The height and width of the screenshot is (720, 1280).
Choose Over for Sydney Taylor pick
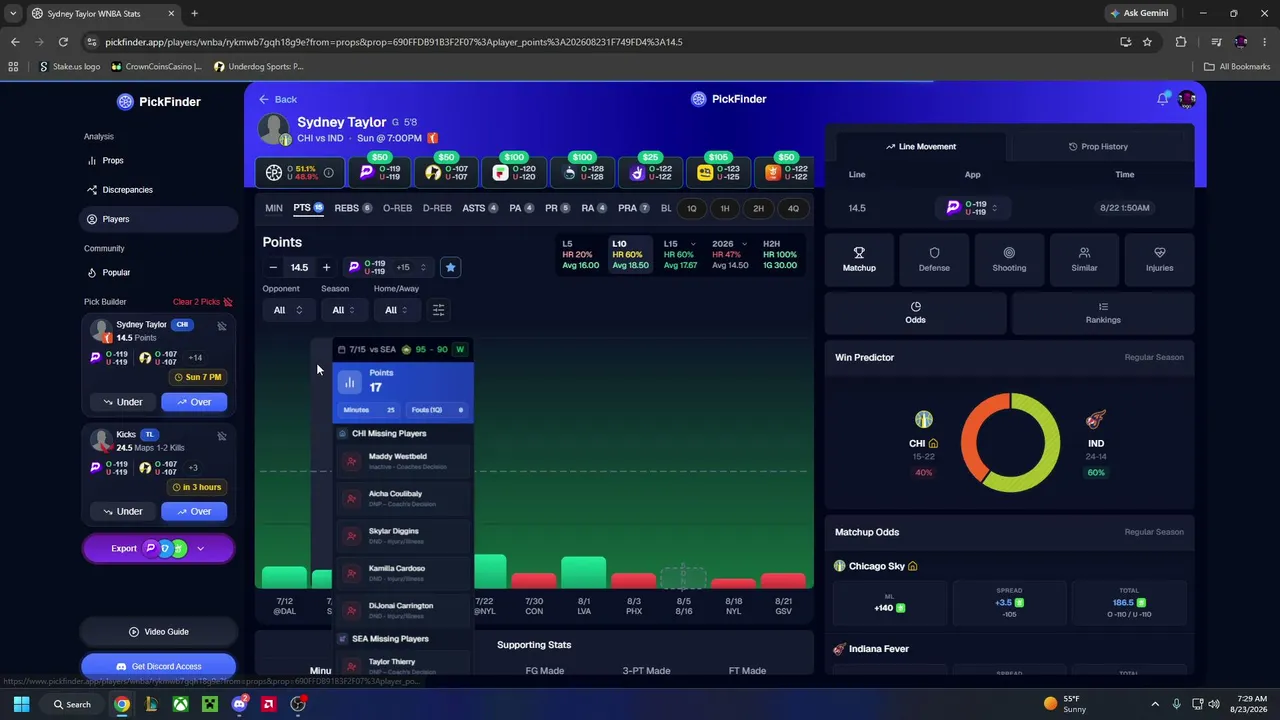coord(194,402)
